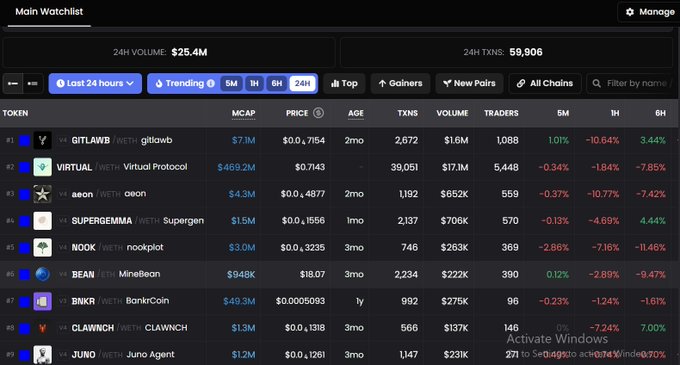Click the 5,448 traders value
Viewport: 680px width, 365px height.
tap(506, 167)
